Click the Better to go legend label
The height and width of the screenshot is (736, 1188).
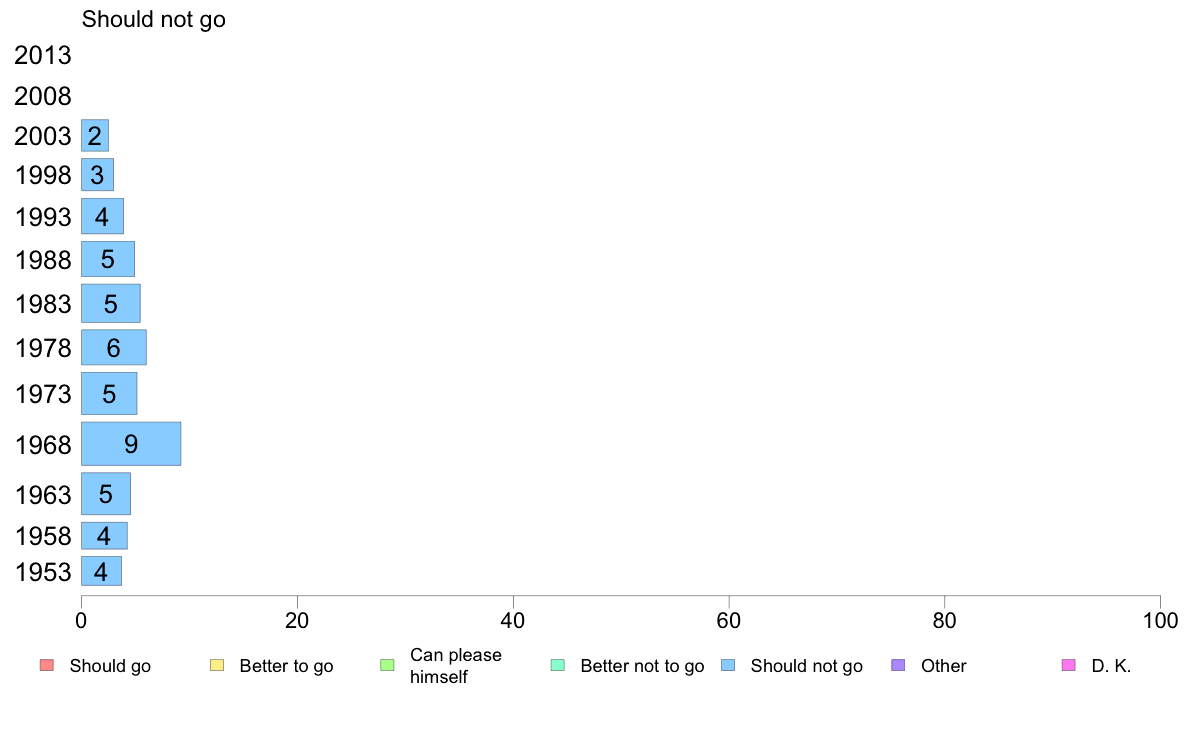pos(286,666)
